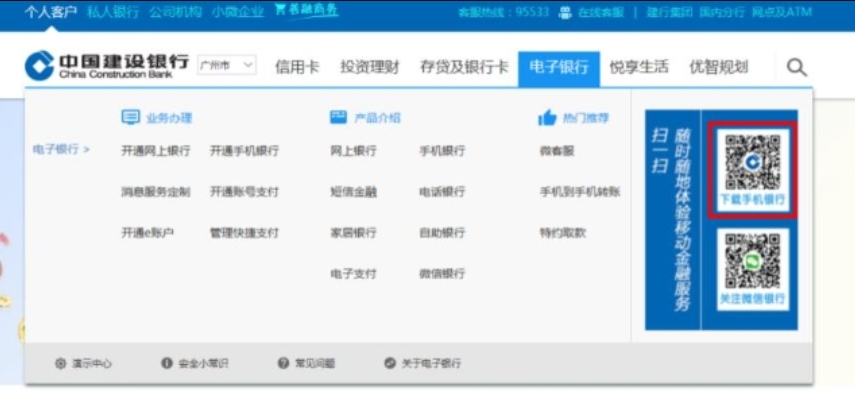Click the 微客服 link
855x397 pixels.
[x=557, y=151]
